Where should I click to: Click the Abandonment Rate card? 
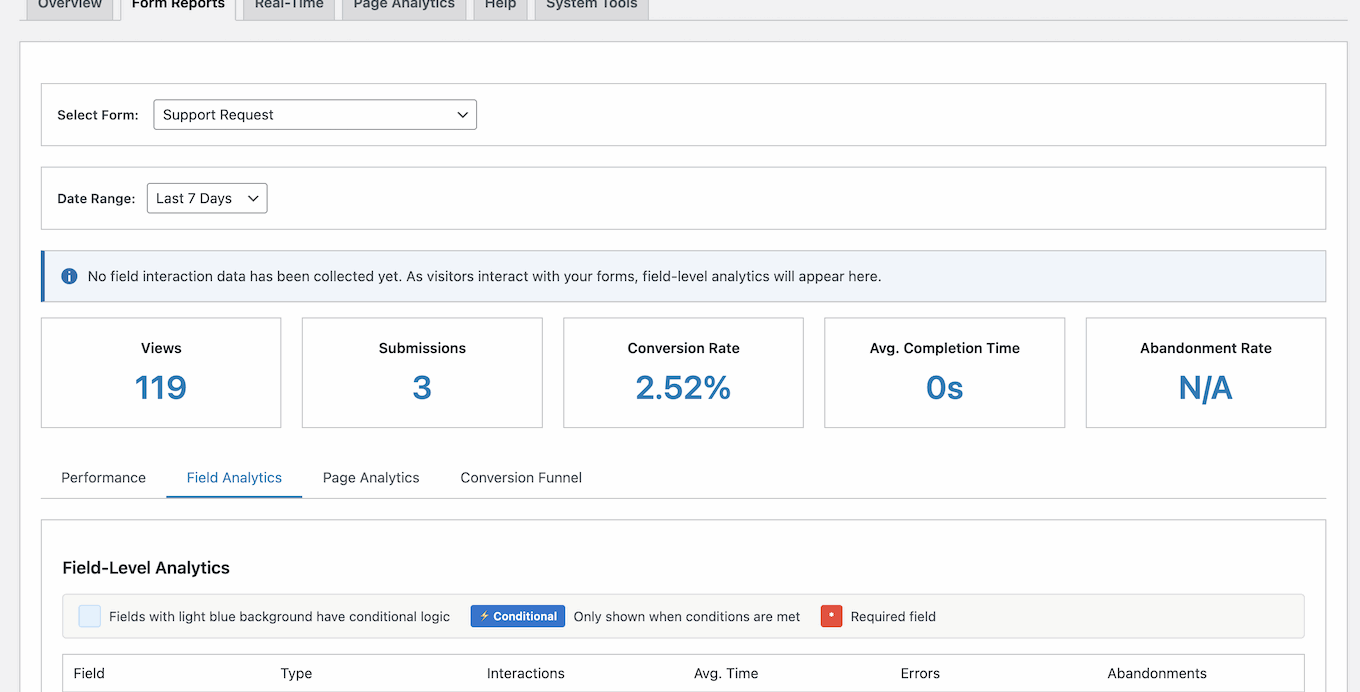1205,373
